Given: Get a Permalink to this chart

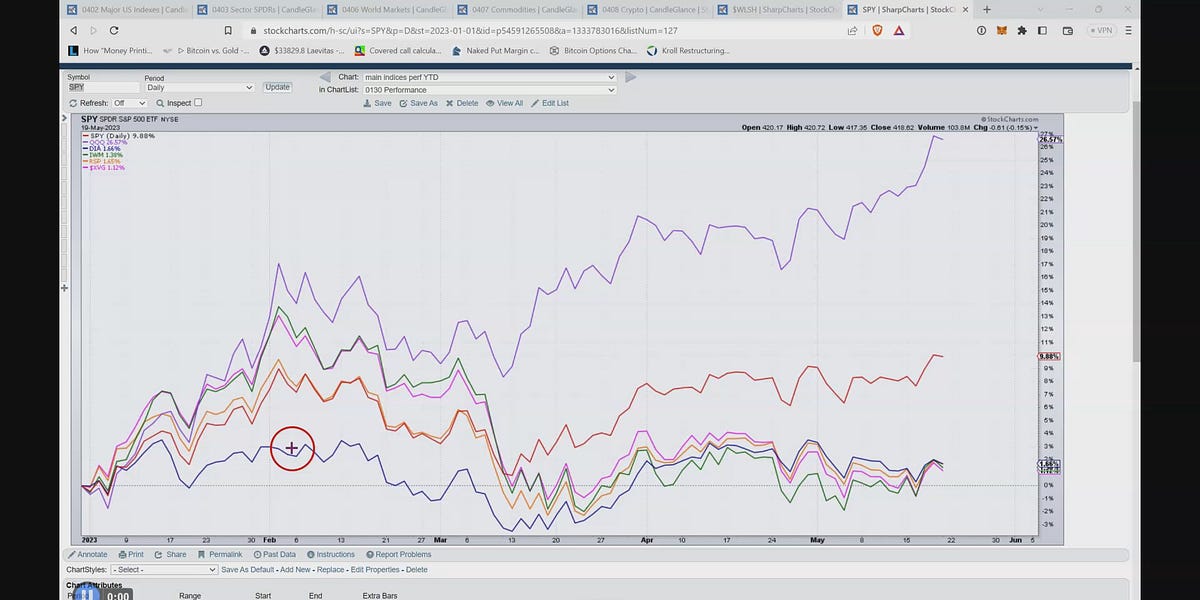Looking at the screenshot, I should coord(224,554).
